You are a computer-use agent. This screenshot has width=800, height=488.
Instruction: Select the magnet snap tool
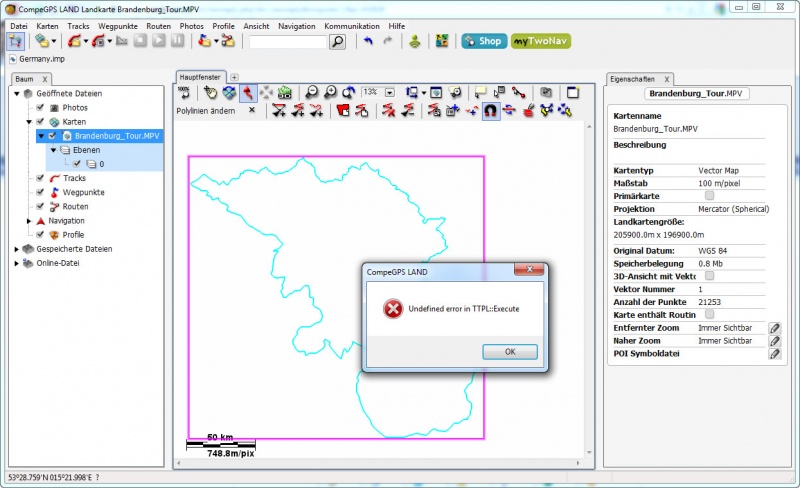tap(491, 111)
